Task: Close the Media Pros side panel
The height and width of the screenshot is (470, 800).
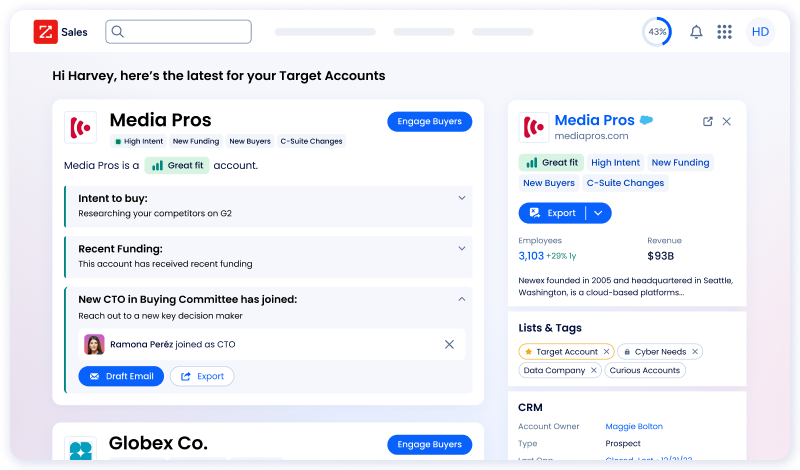Action: point(727,121)
